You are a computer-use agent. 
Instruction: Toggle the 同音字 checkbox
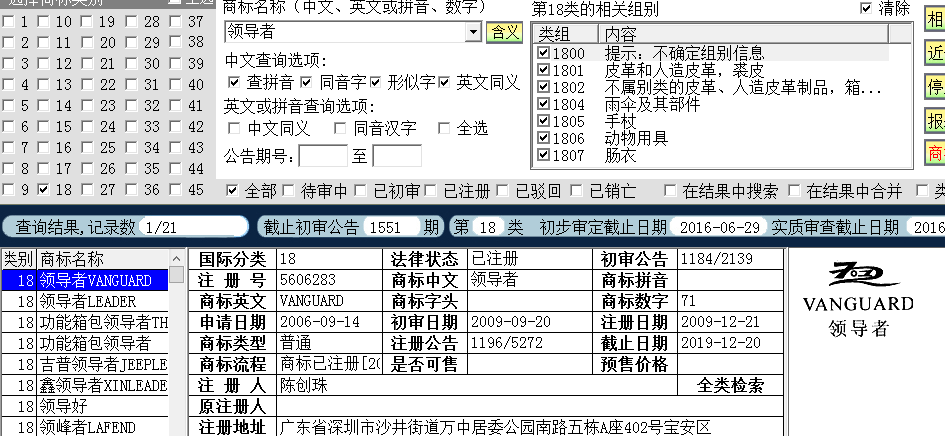click(x=306, y=82)
